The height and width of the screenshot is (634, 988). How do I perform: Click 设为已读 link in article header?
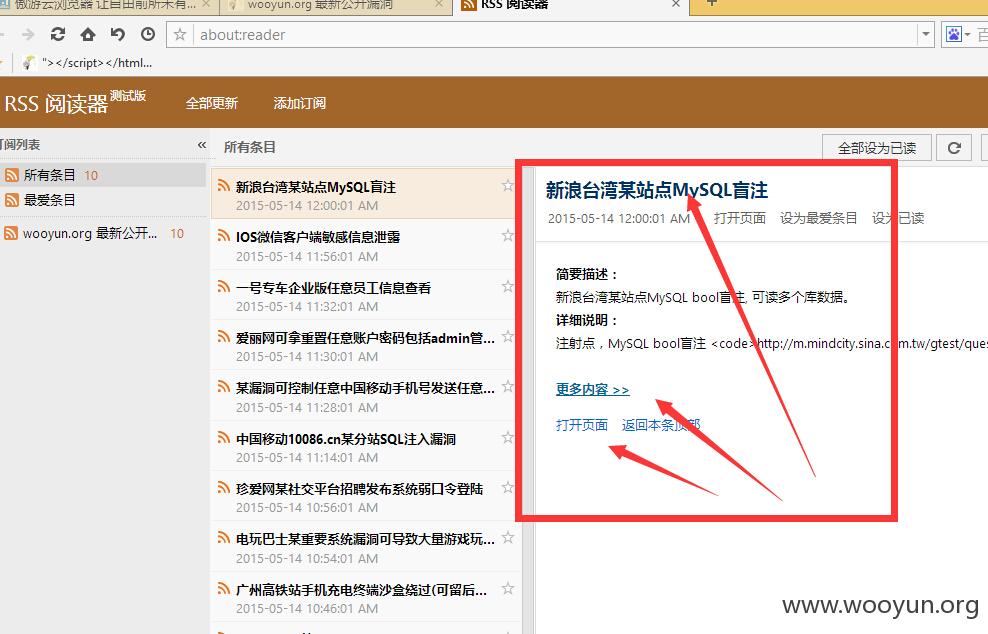898,218
